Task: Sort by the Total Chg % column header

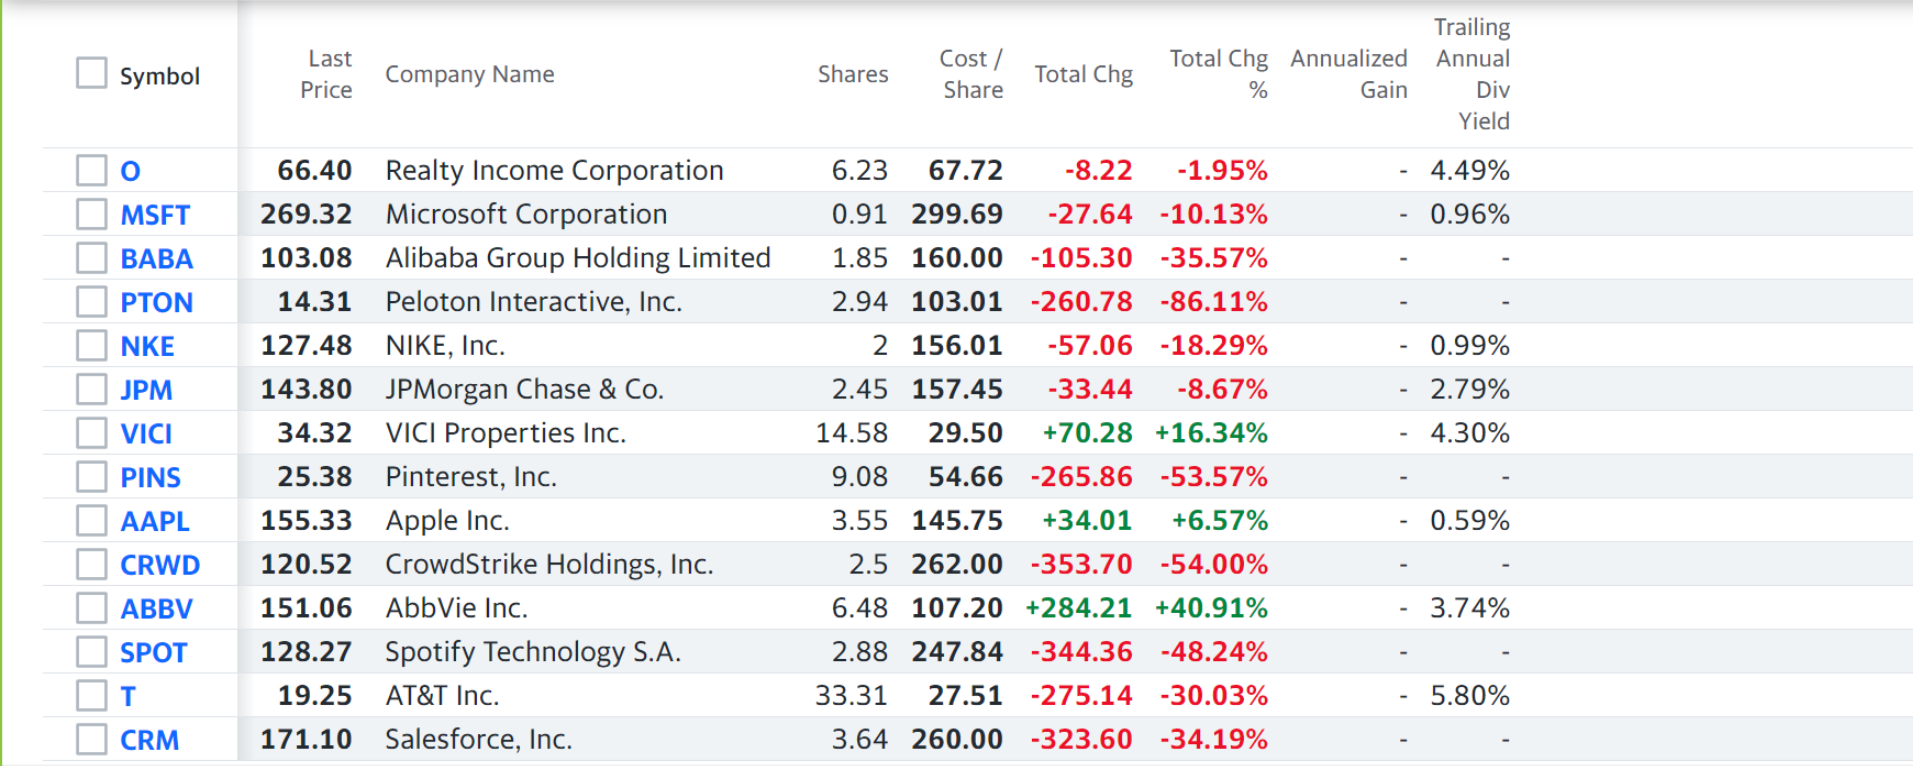Action: (1219, 74)
